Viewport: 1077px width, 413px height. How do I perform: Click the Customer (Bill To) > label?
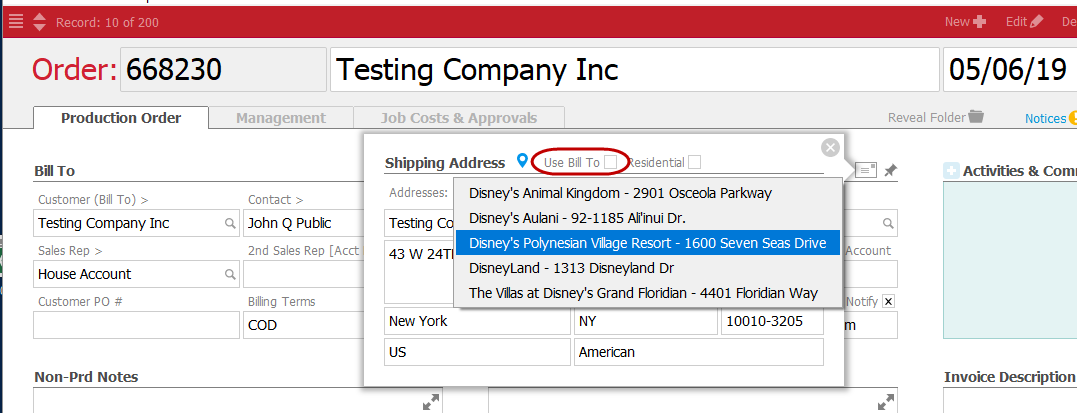click(x=93, y=200)
